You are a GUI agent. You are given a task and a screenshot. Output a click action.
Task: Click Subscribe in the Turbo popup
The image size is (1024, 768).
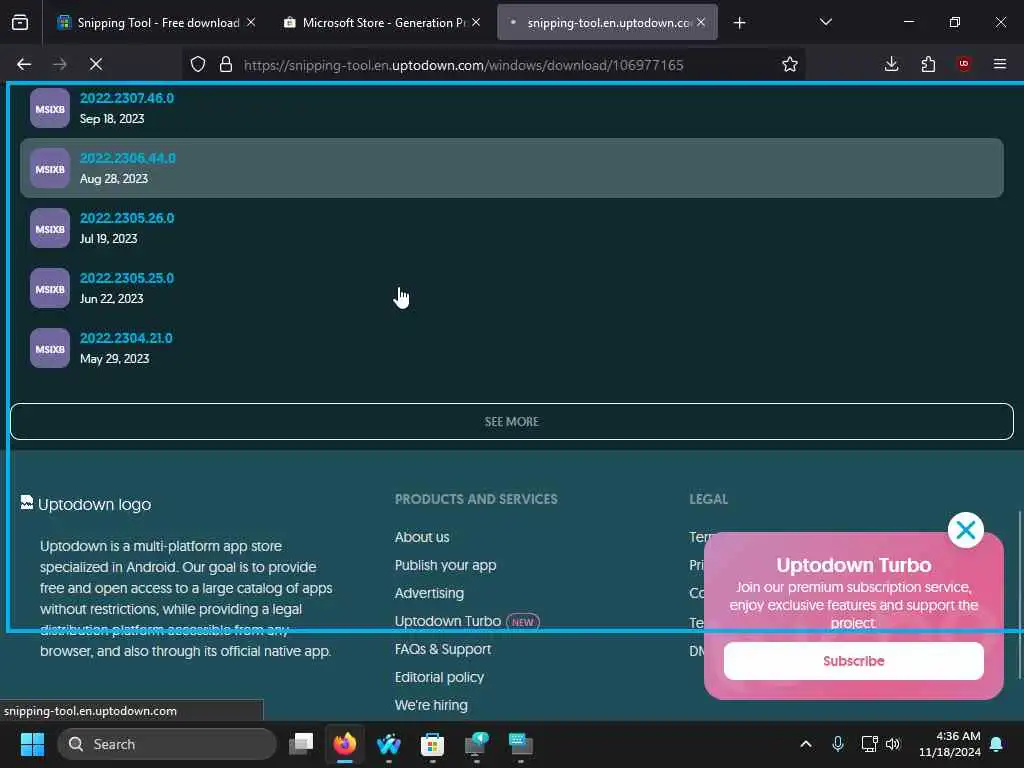(854, 661)
